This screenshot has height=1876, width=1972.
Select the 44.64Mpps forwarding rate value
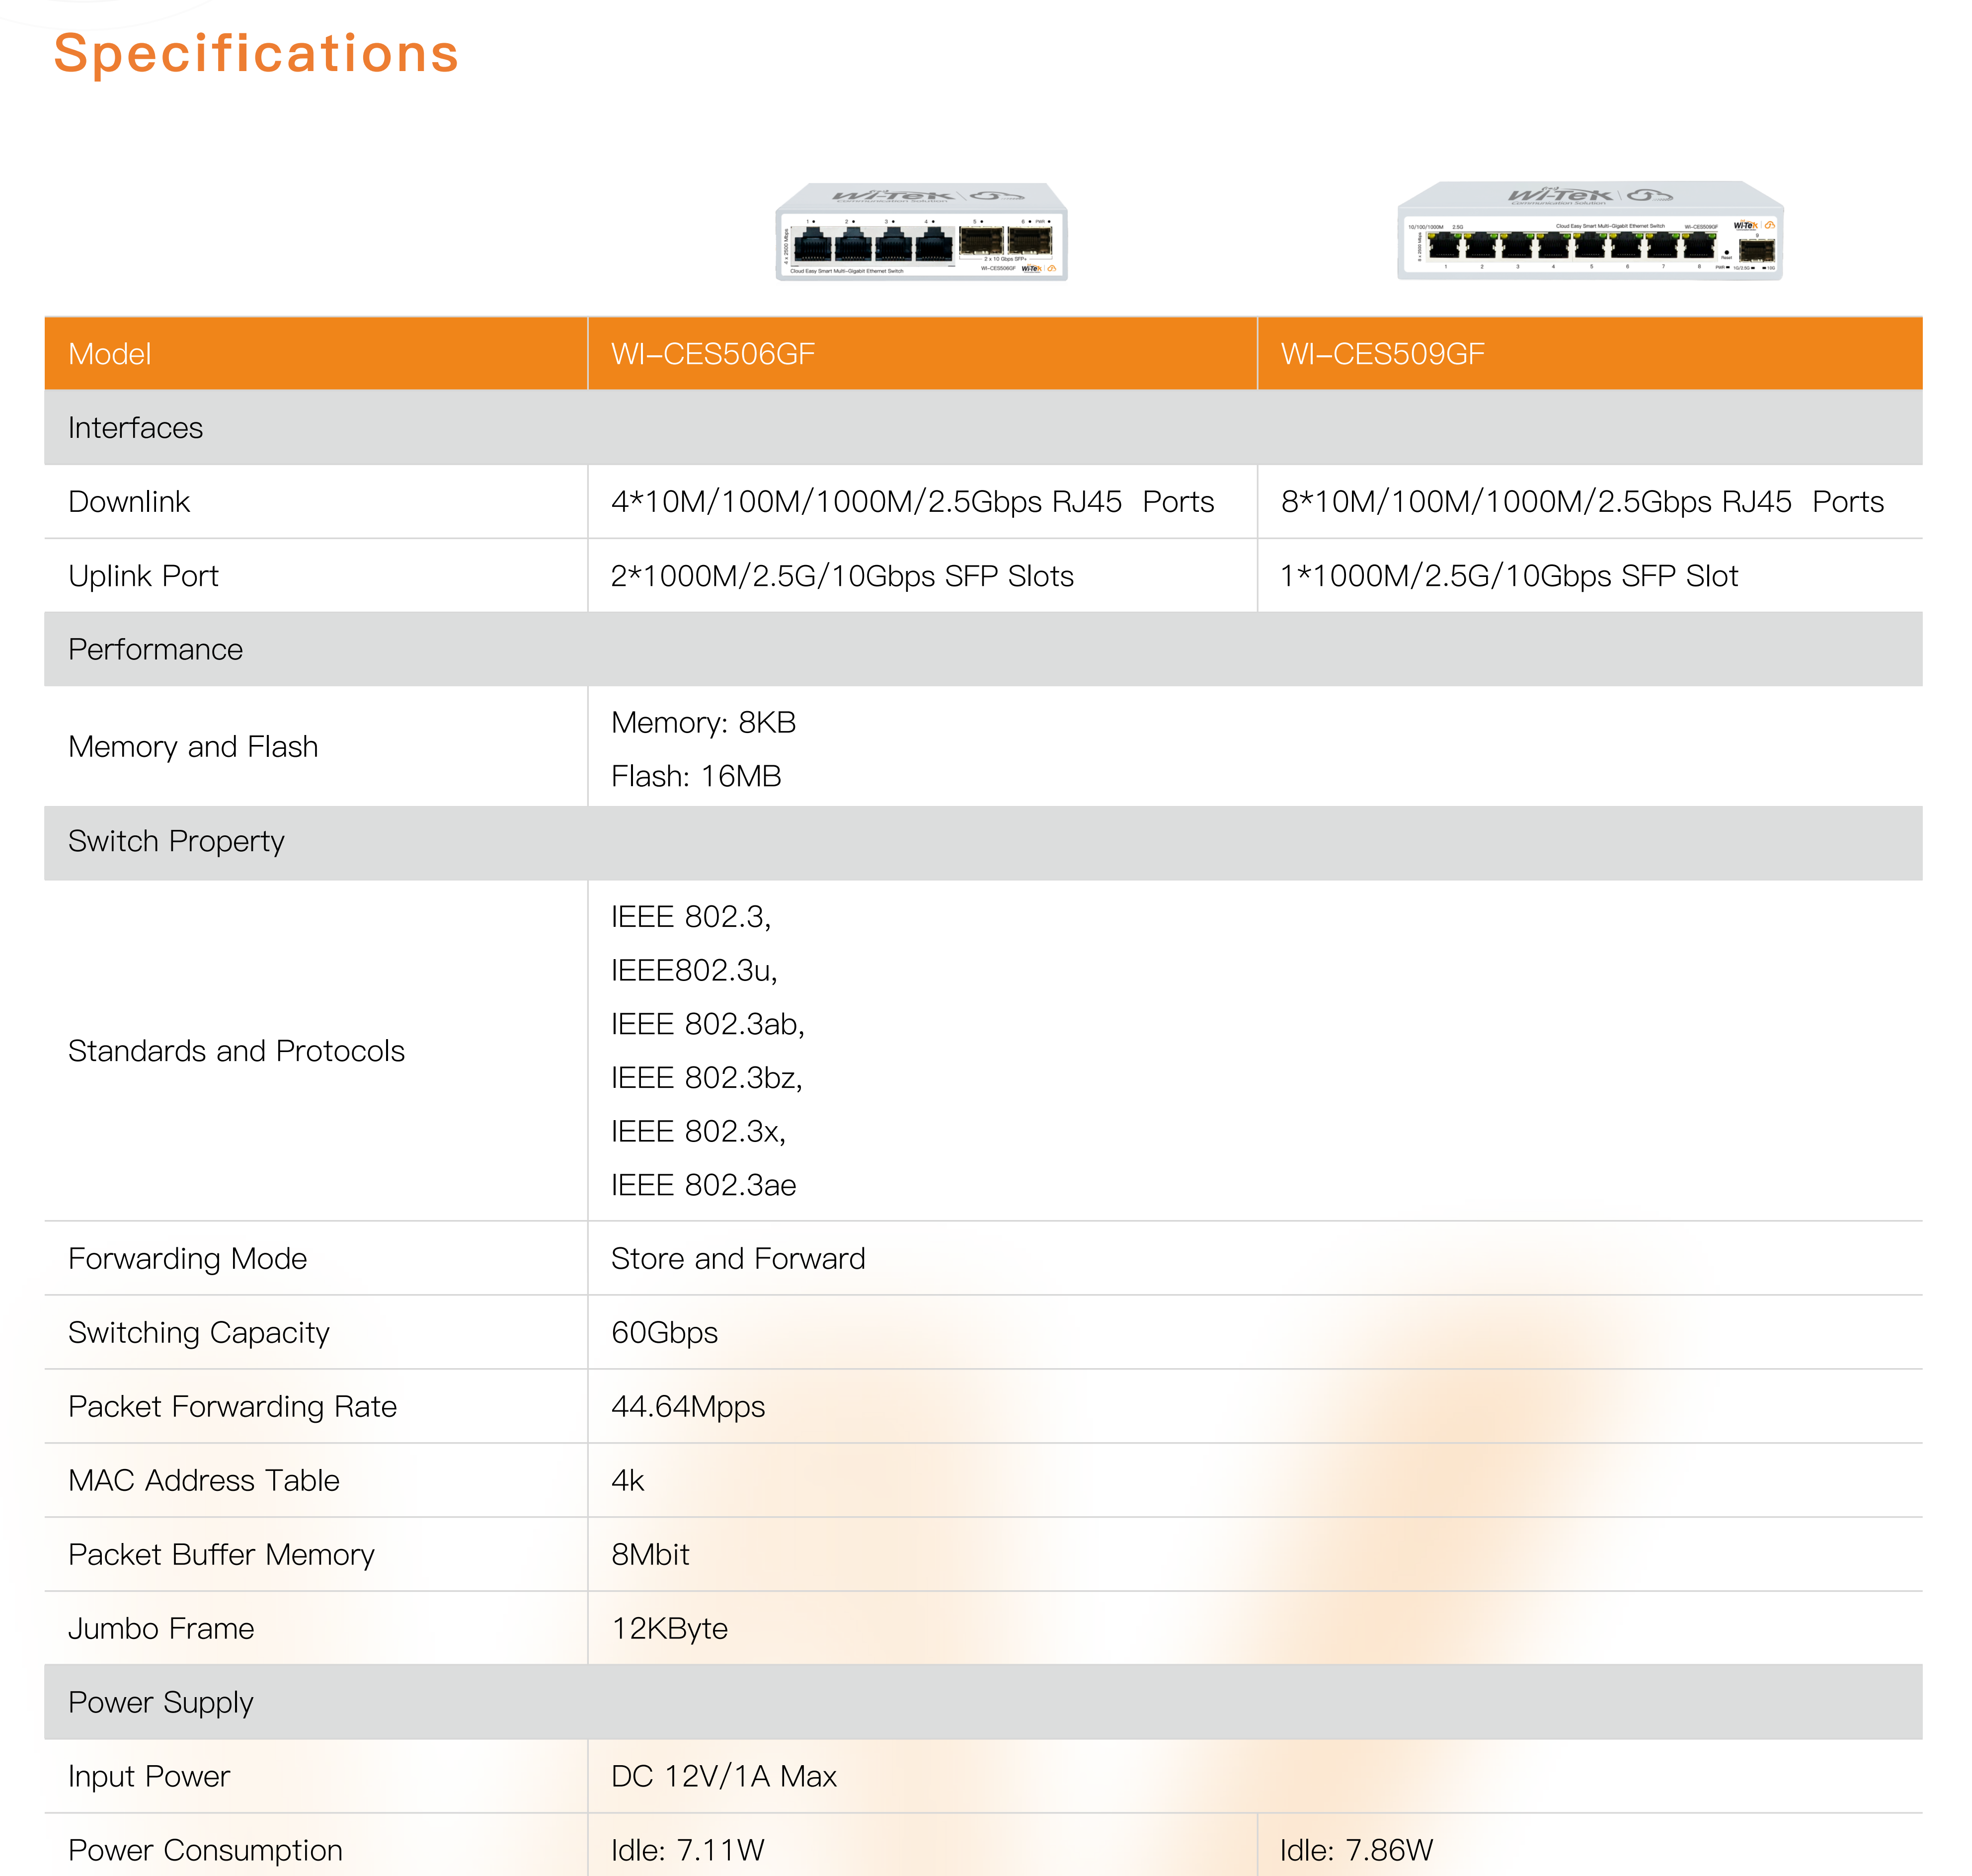(688, 1407)
